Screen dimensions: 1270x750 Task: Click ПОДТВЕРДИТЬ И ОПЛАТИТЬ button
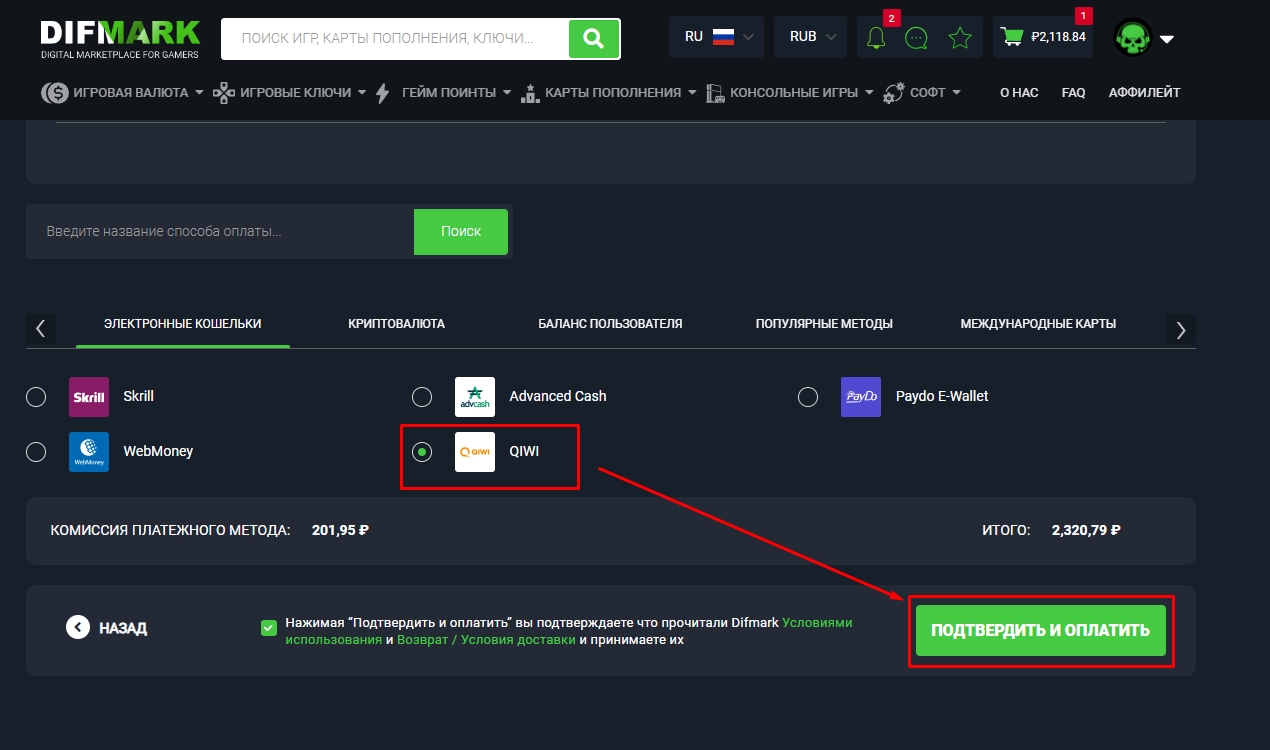pos(1041,631)
